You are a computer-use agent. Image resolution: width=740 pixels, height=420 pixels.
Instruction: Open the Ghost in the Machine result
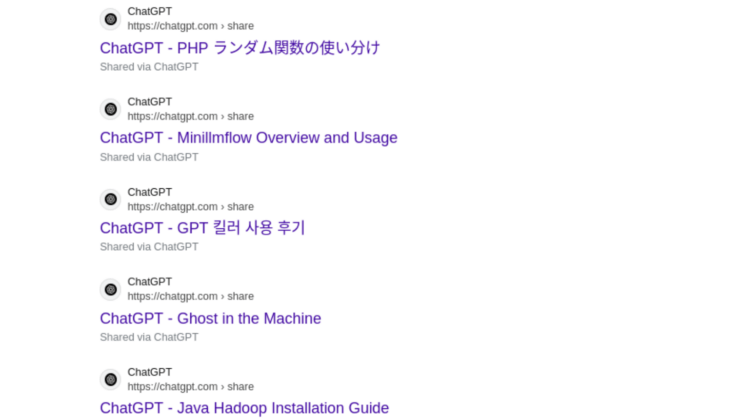pyautogui.click(x=210, y=319)
